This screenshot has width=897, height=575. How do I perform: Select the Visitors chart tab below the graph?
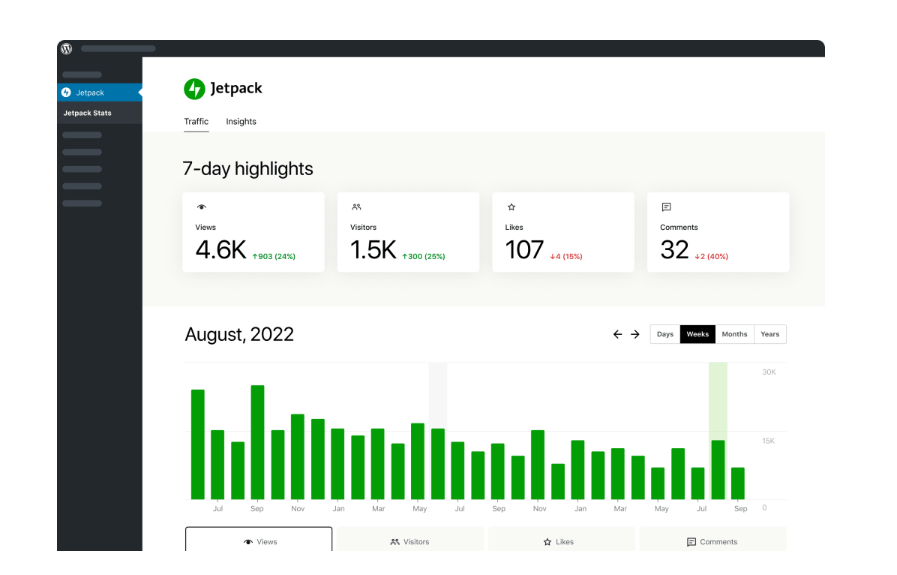pos(410,540)
